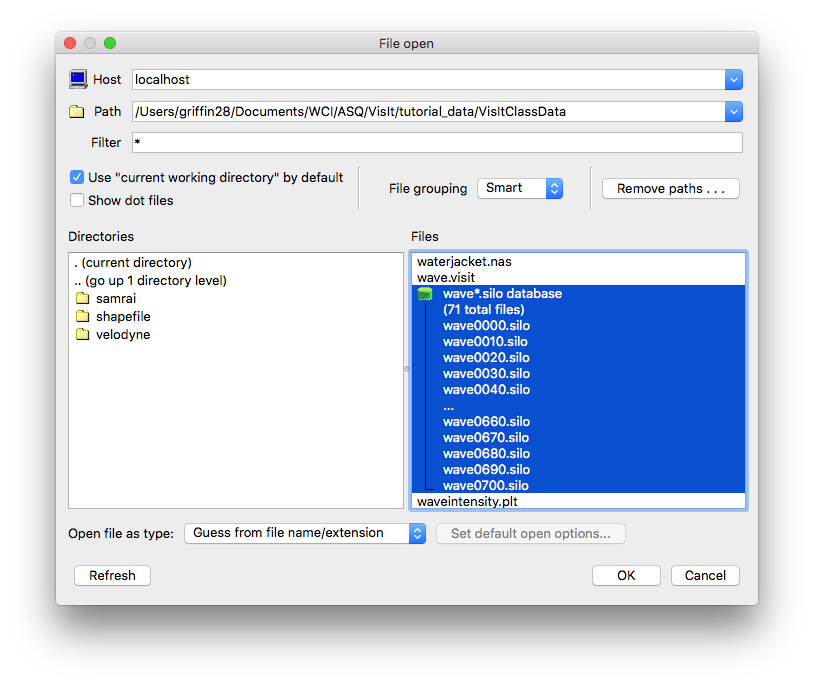814x685 pixels.
Task: Select '. (current directory)' entry
Action: (133, 263)
